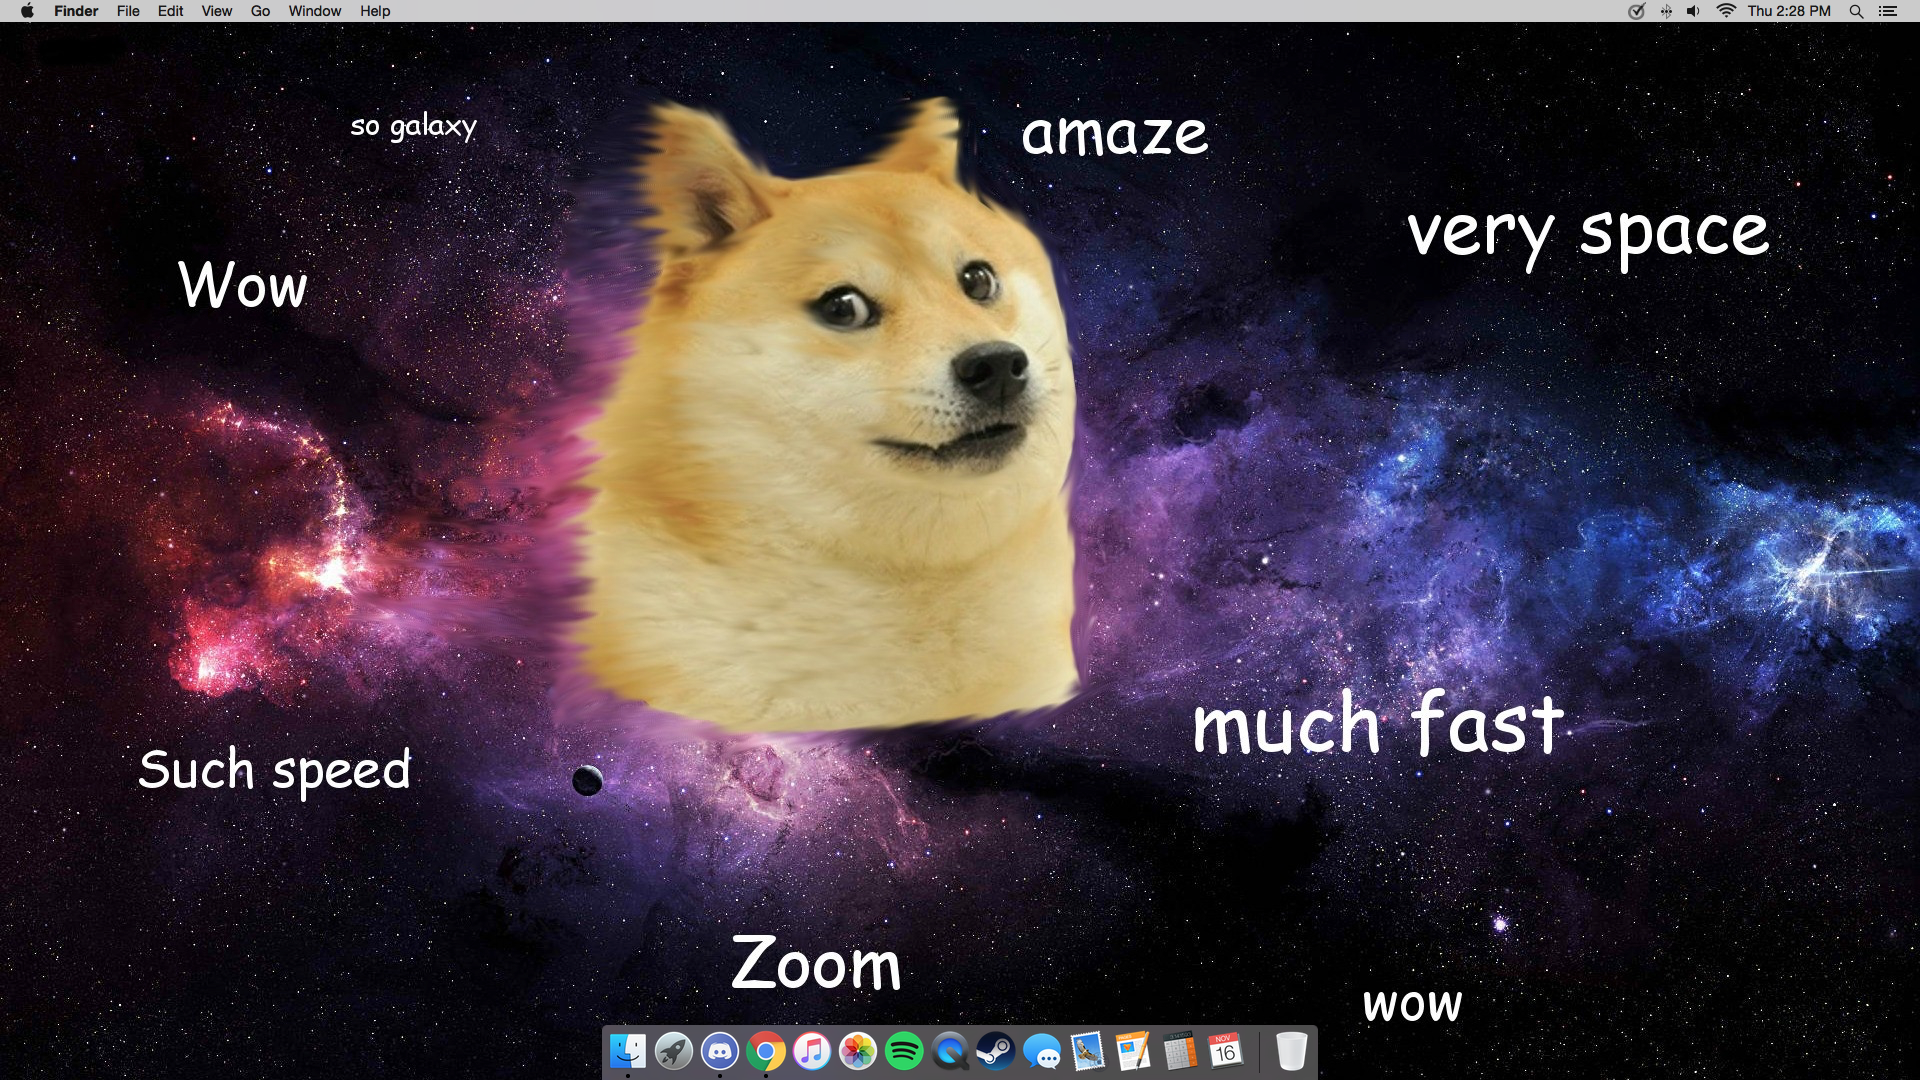Open the Wi-Fi status menu
The height and width of the screenshot is (1080, 1920).
pyautogui.click(x=1726, y=11)
